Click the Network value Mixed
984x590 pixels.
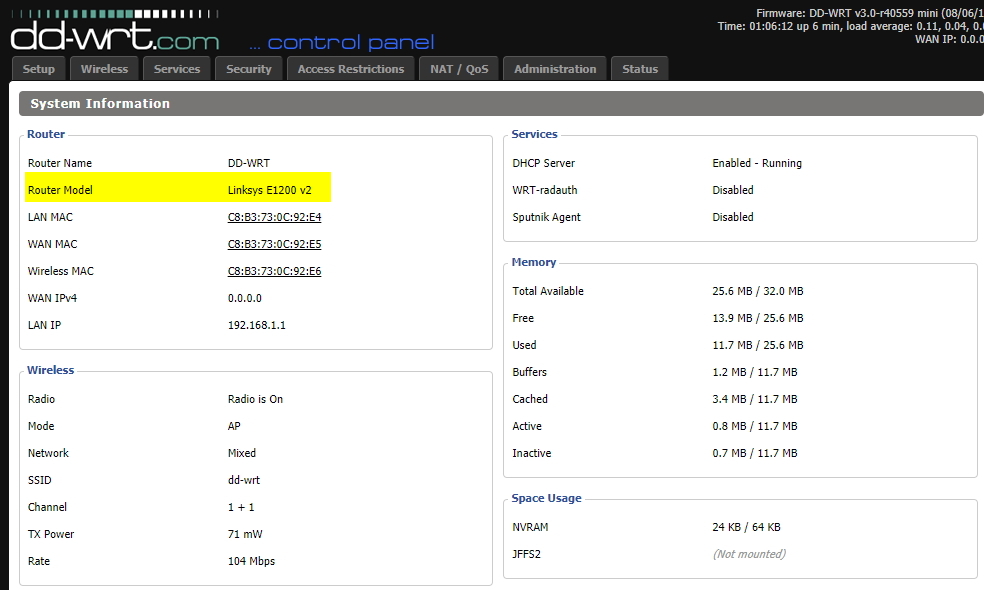pos(242,453)
